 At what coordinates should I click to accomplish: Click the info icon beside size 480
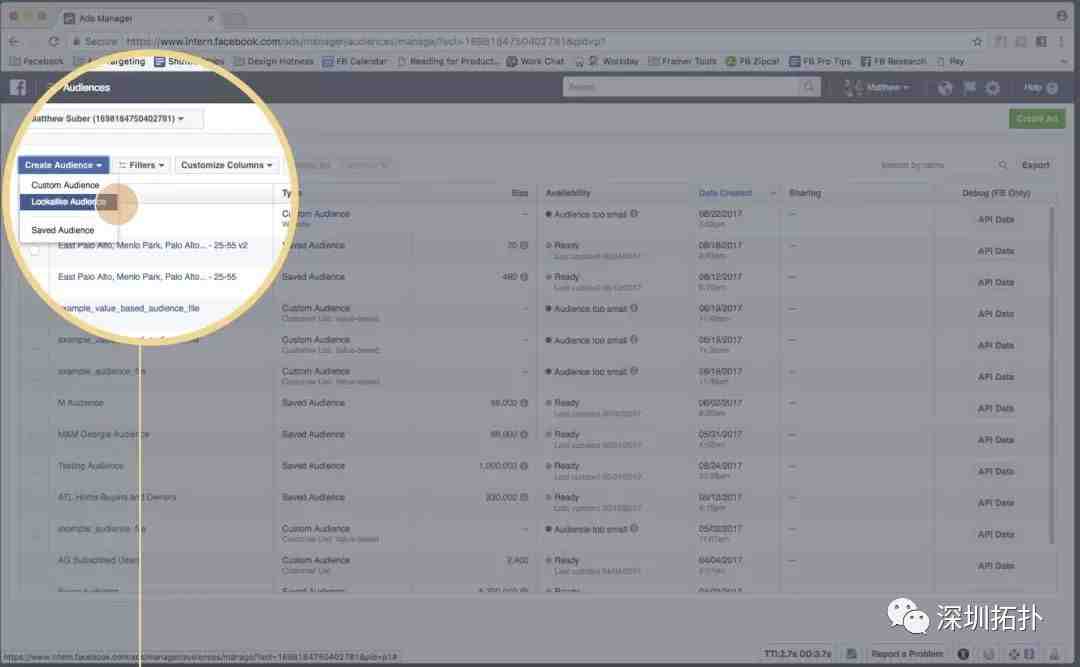click(524, 277)
